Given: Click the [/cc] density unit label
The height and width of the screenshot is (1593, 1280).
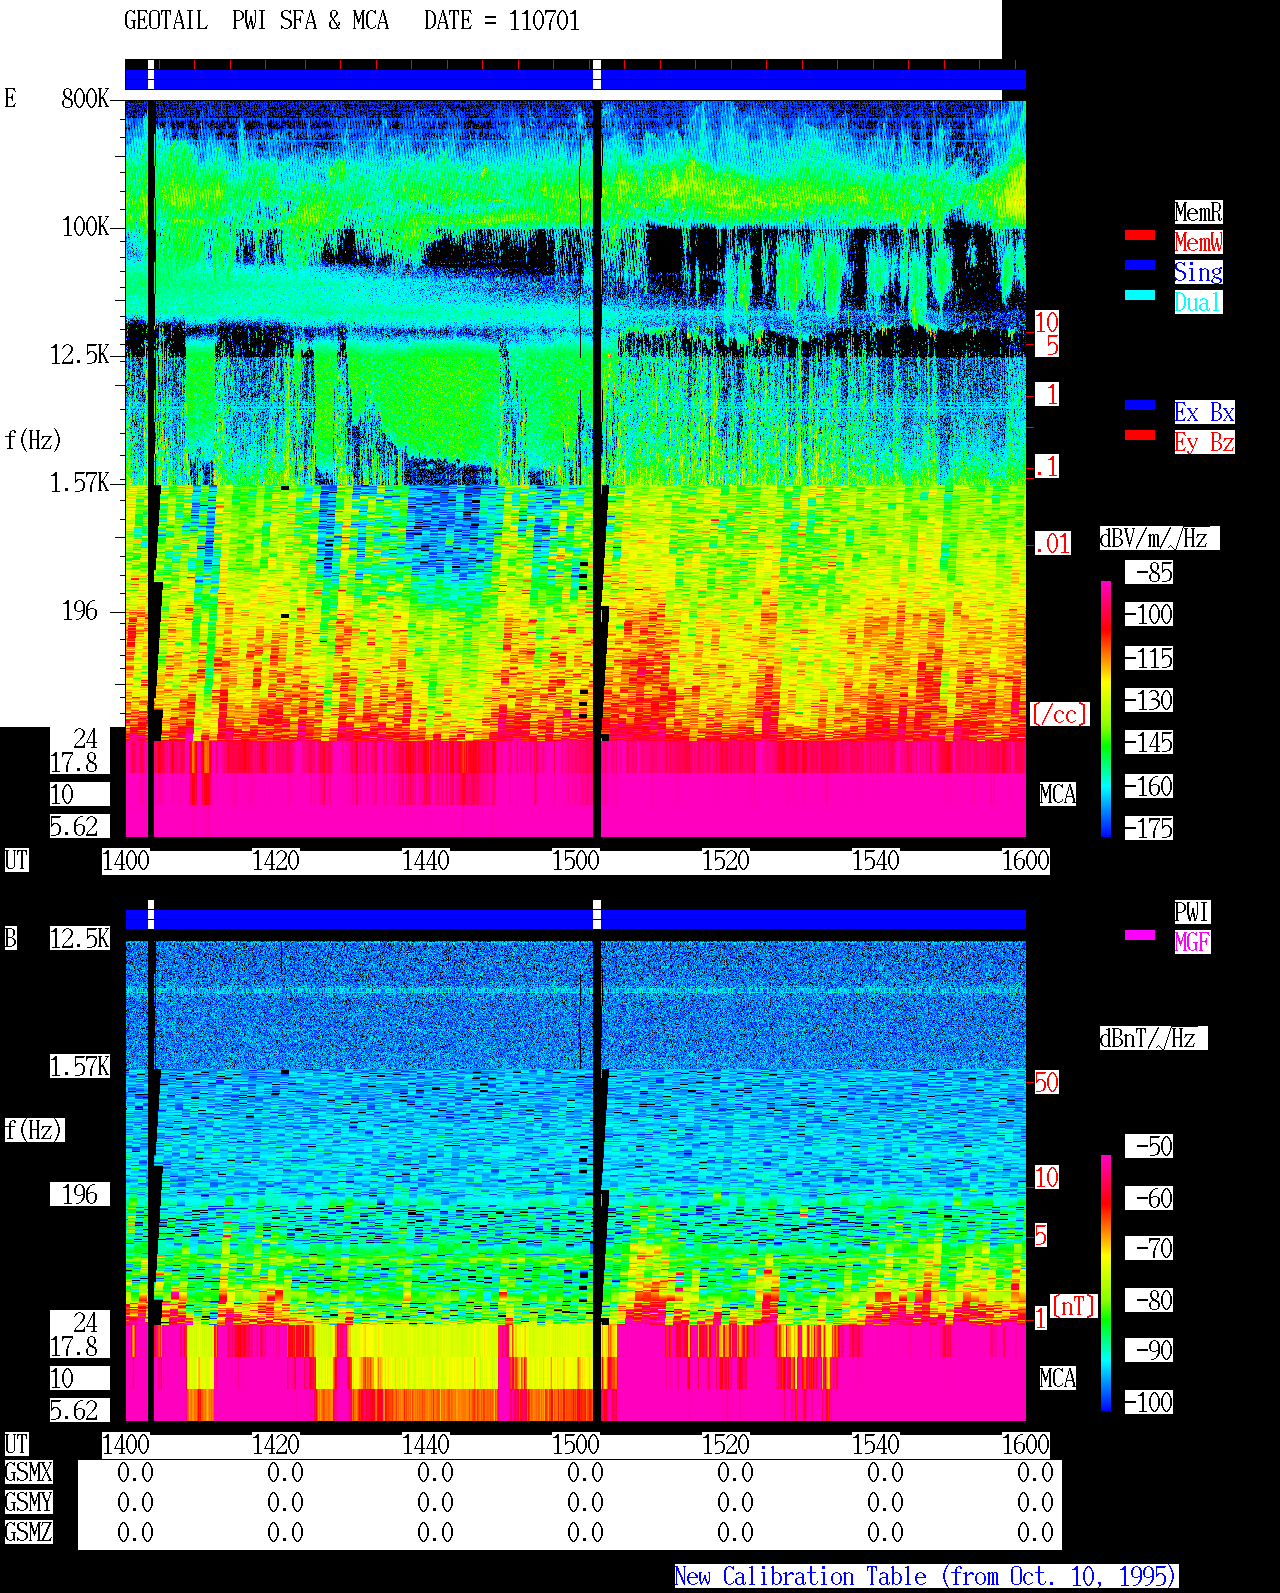Looking at the screenshot, I should coord(1059,714).
